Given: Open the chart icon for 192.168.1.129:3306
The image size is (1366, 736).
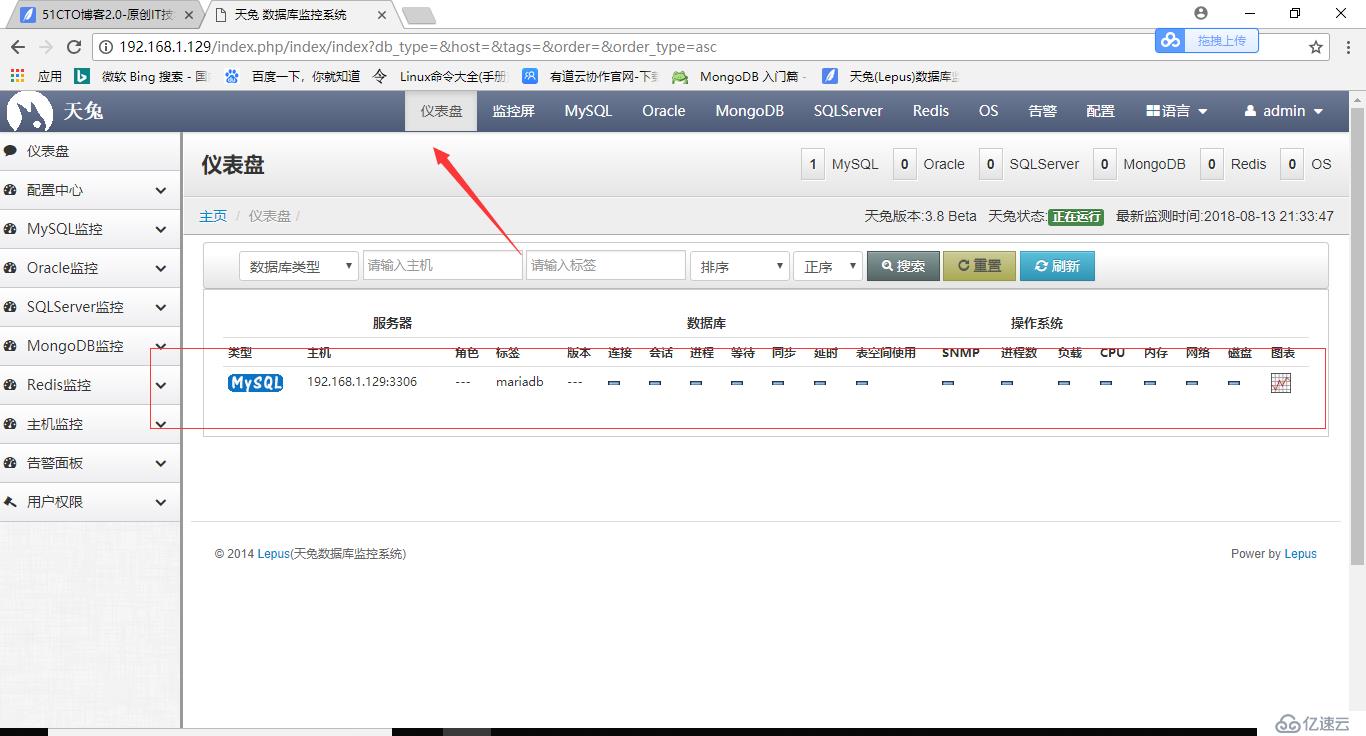Looking at the screenshot, I should pyautogui.click(x=1281, y=383).
